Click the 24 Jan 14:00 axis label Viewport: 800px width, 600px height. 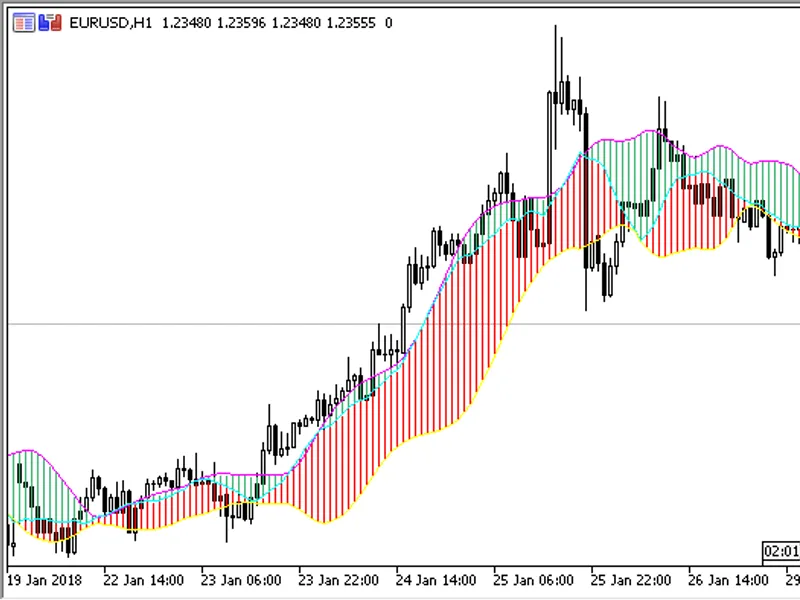436,581
